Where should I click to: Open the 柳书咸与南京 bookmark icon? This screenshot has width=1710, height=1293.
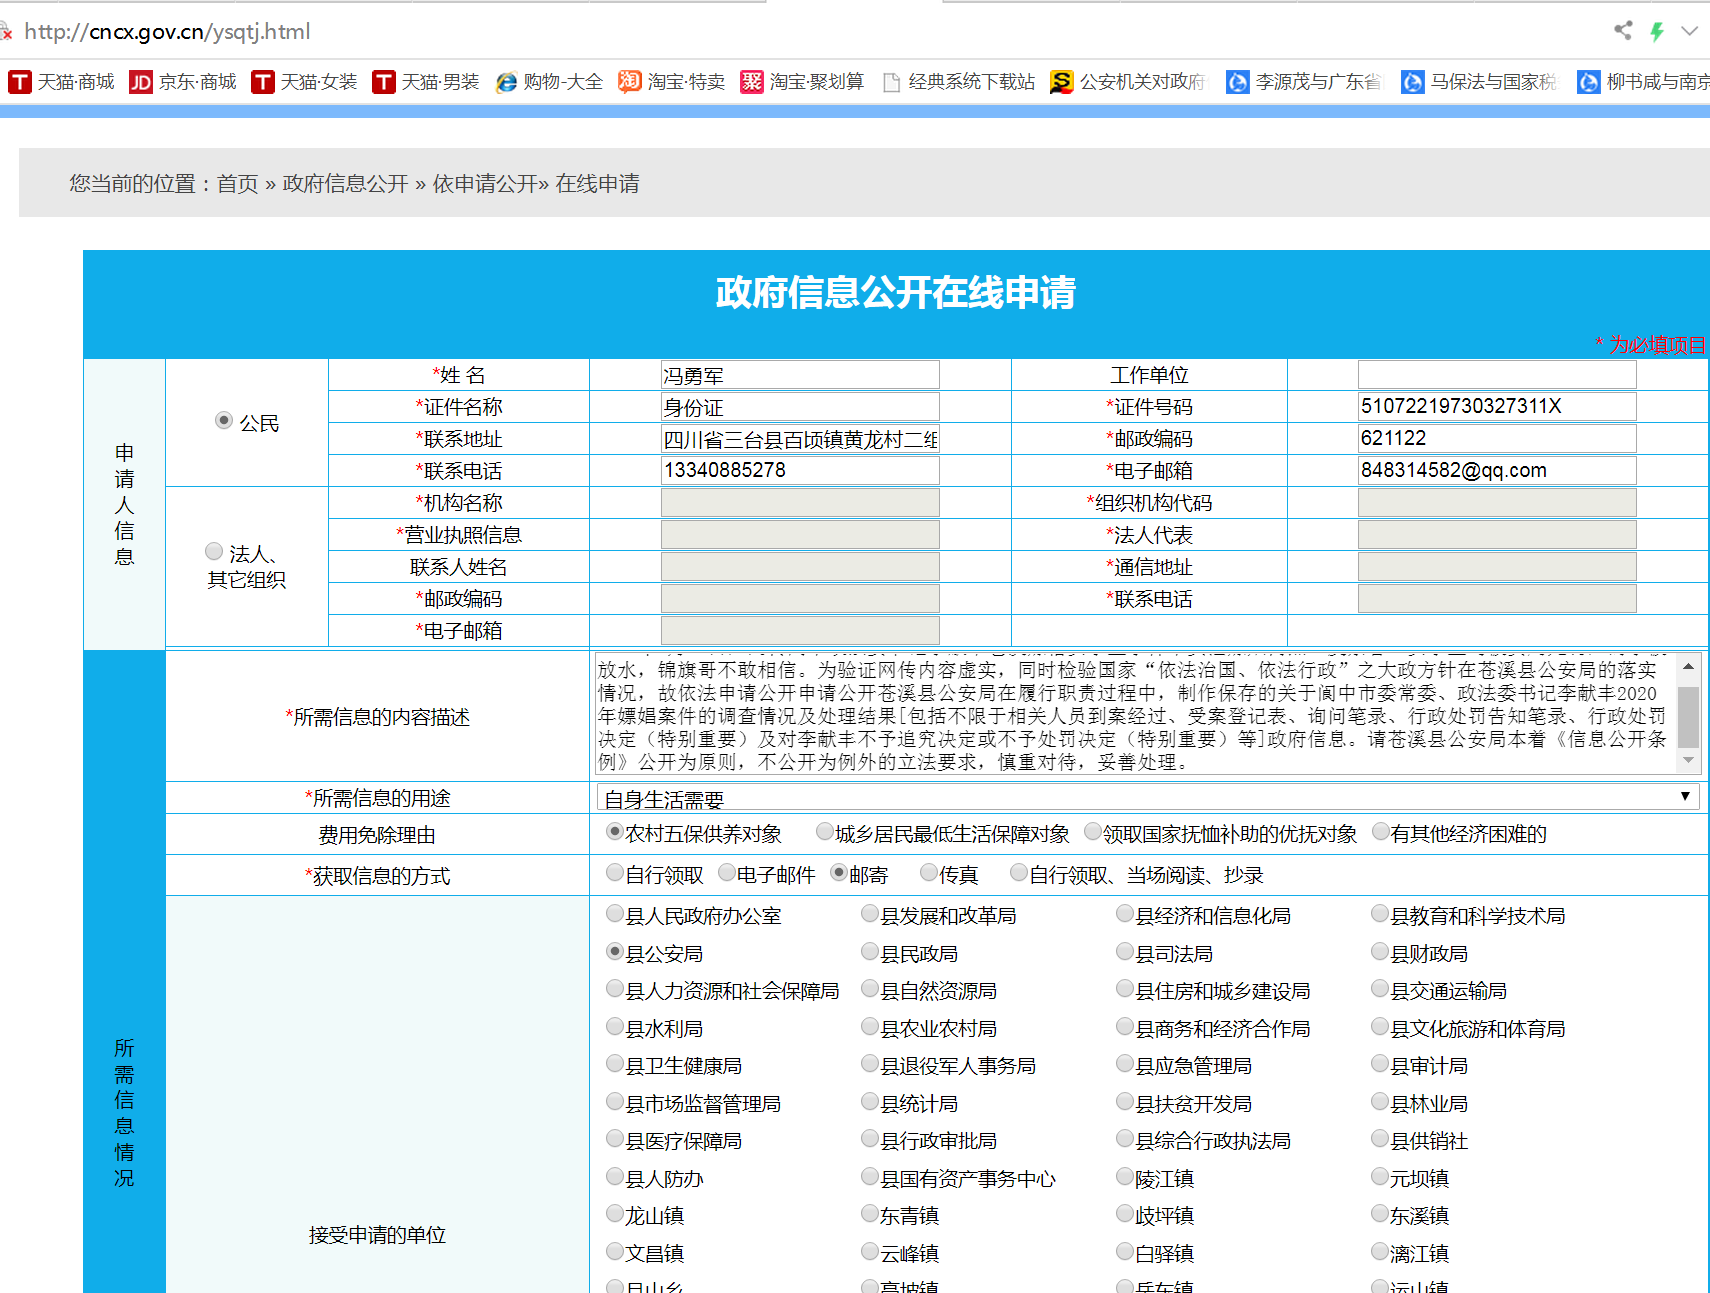point(1589,82)
